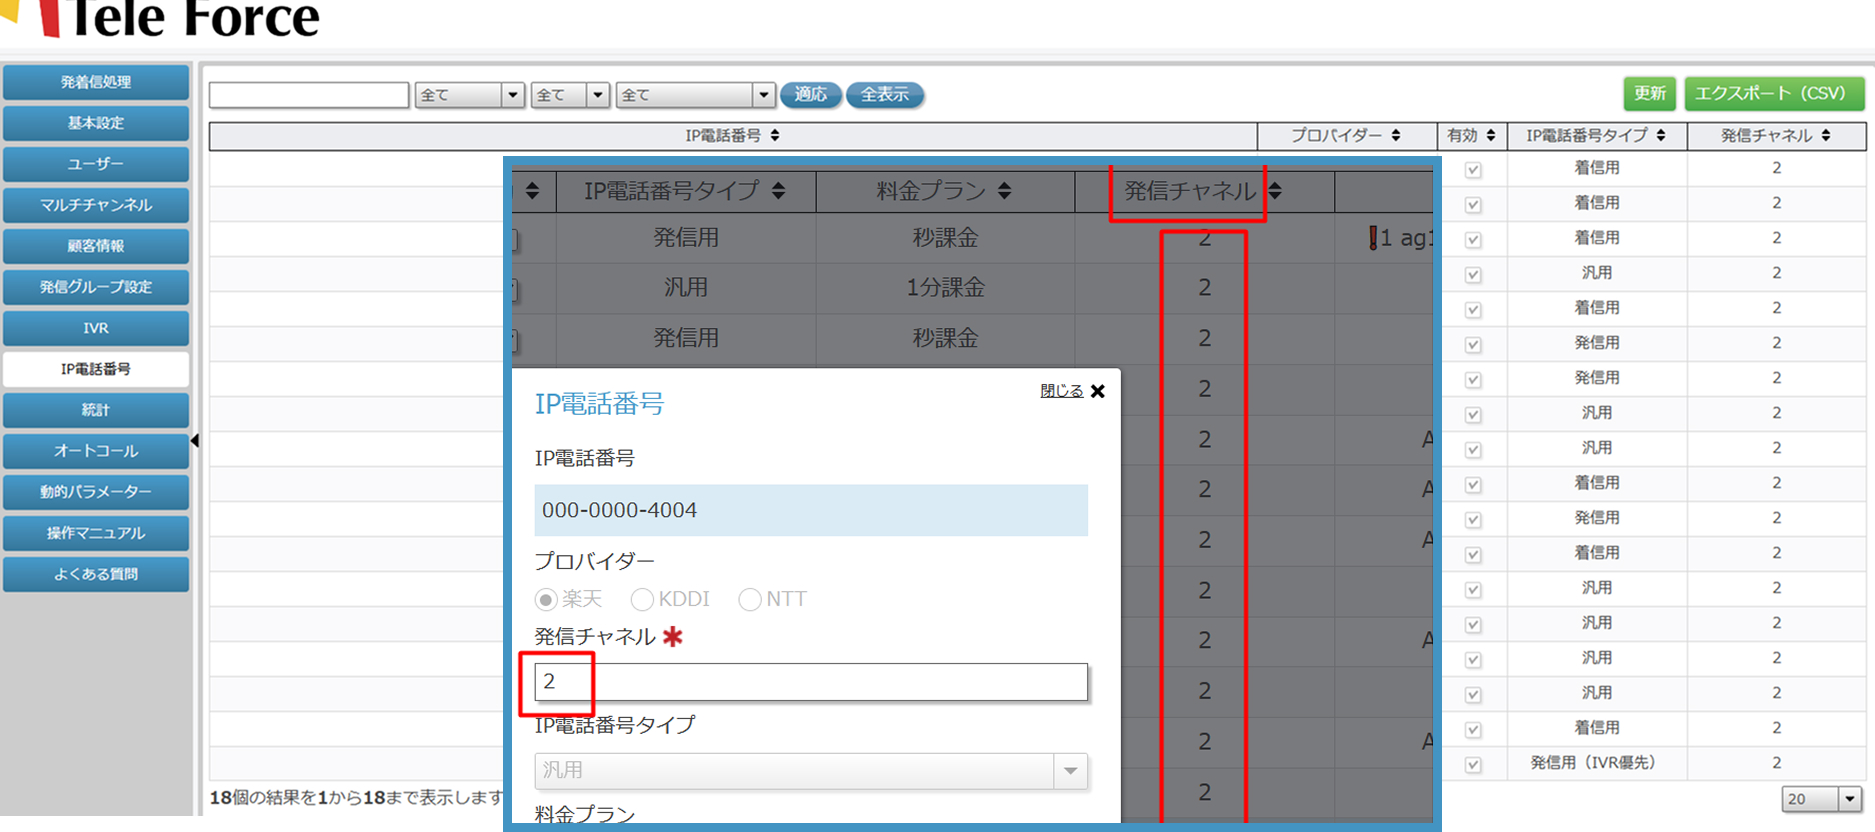This screenshot has width=1875, height=832.
Task: Click the エクスポート (CSV) button
Action: tap(1773, 94)
